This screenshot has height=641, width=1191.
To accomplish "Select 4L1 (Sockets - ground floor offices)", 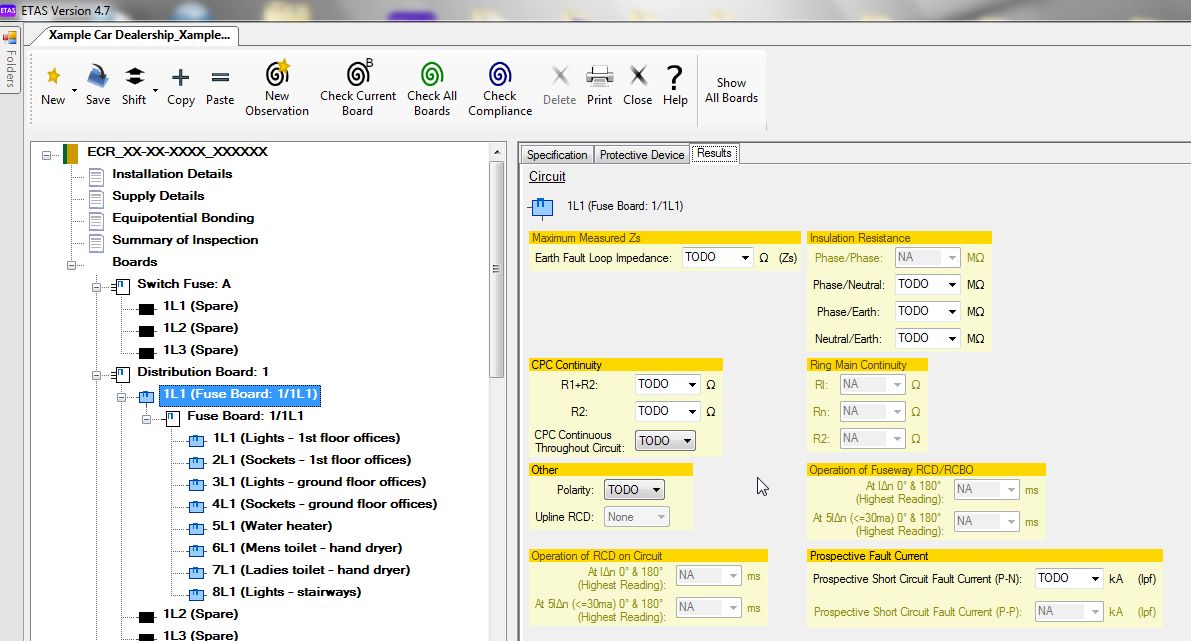I will [x=324, y=504].
